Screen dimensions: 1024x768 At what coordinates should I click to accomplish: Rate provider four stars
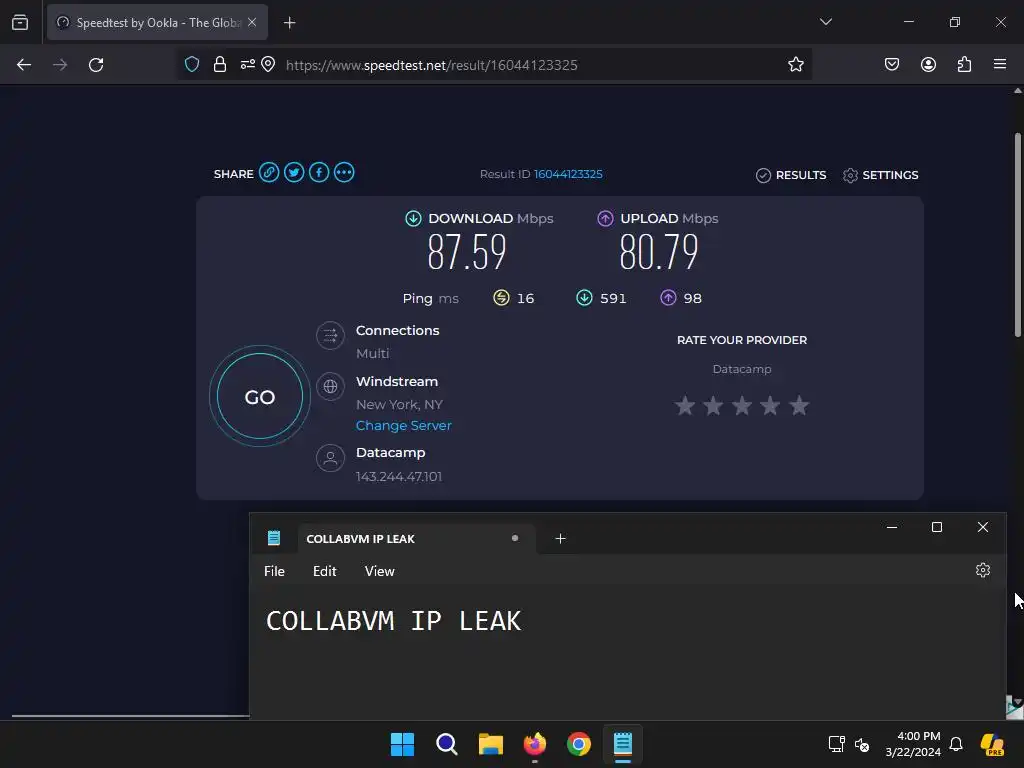(771, 406)
